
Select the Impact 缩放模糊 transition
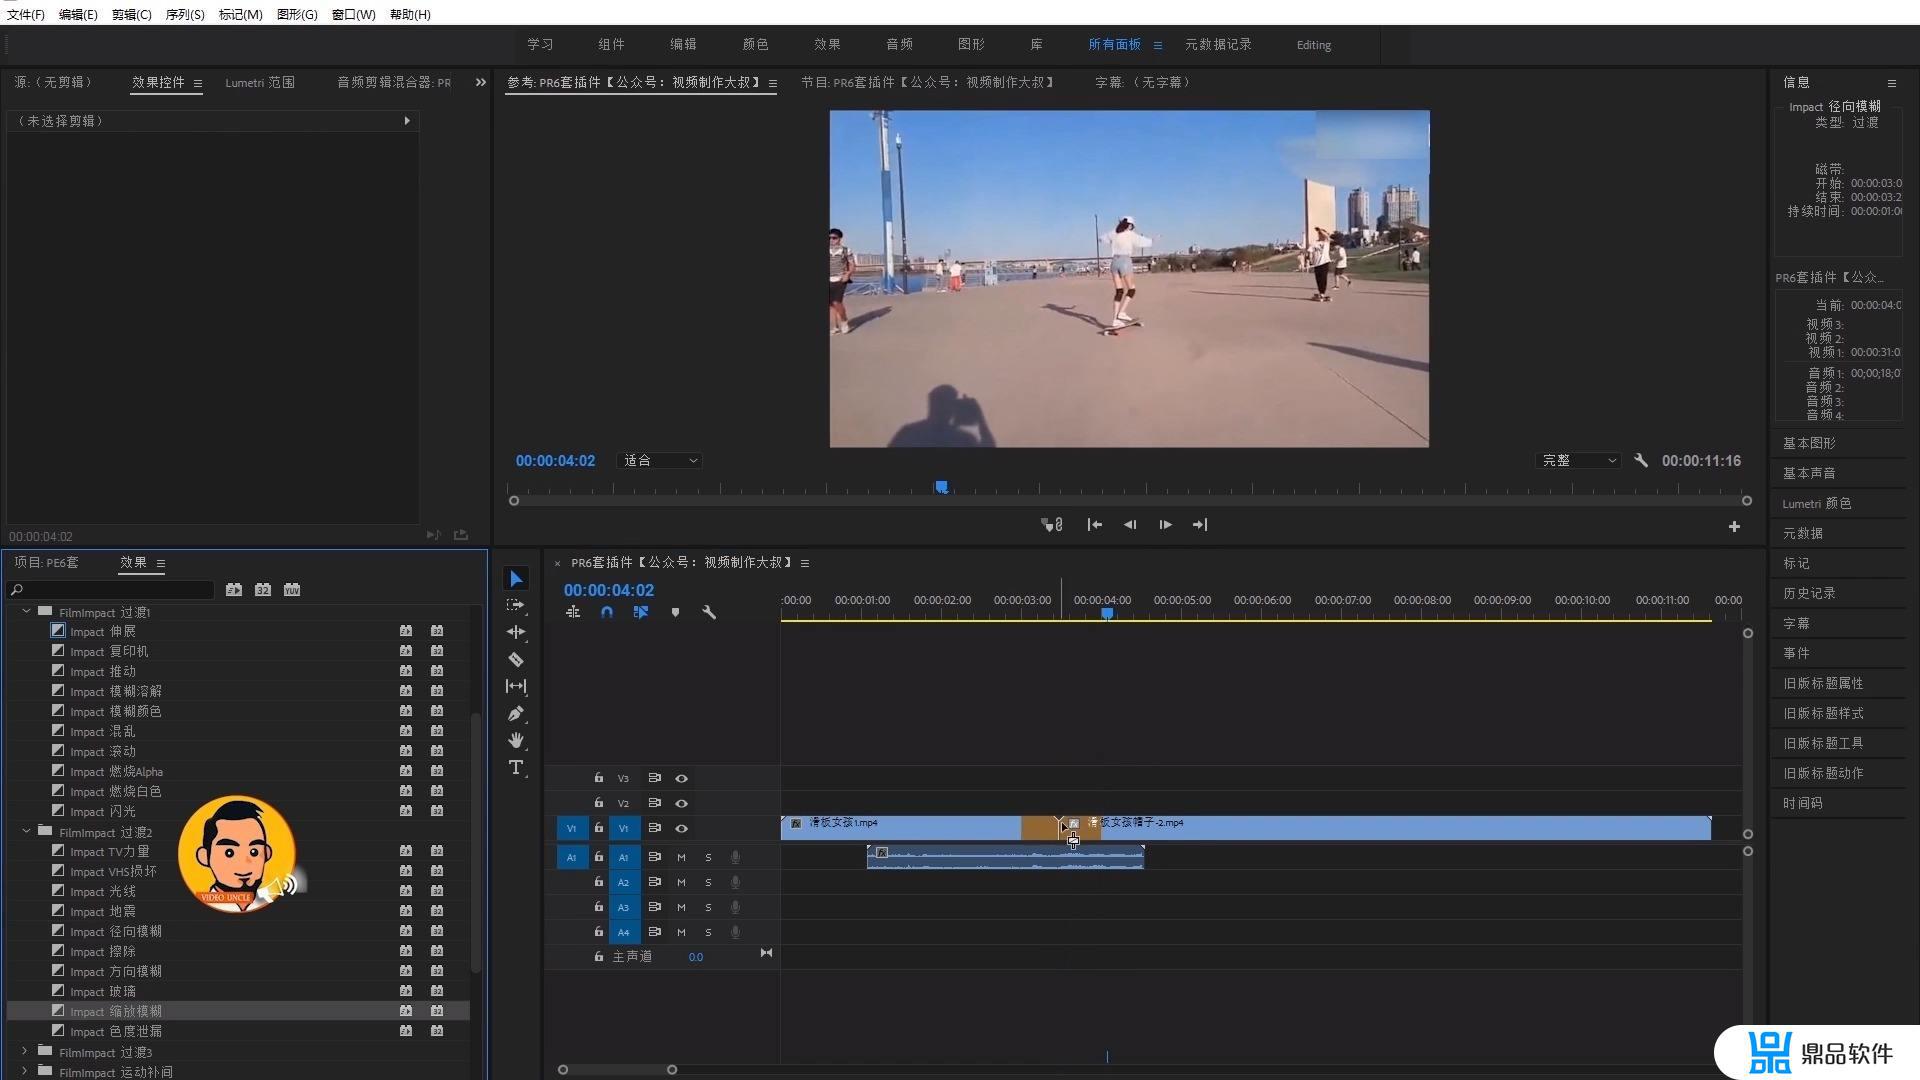click(238, 1011)
